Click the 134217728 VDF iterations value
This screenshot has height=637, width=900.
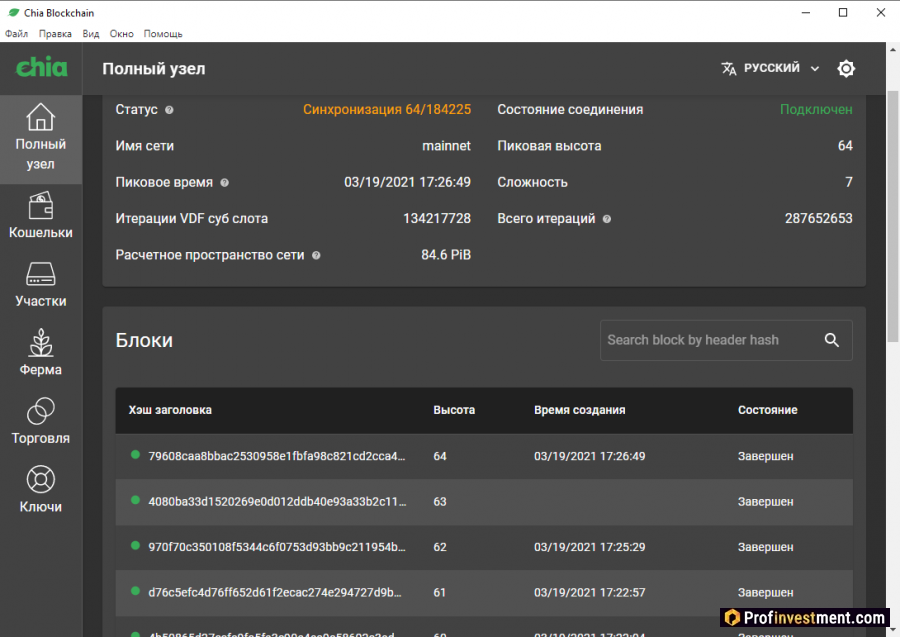tap(437, 219)
